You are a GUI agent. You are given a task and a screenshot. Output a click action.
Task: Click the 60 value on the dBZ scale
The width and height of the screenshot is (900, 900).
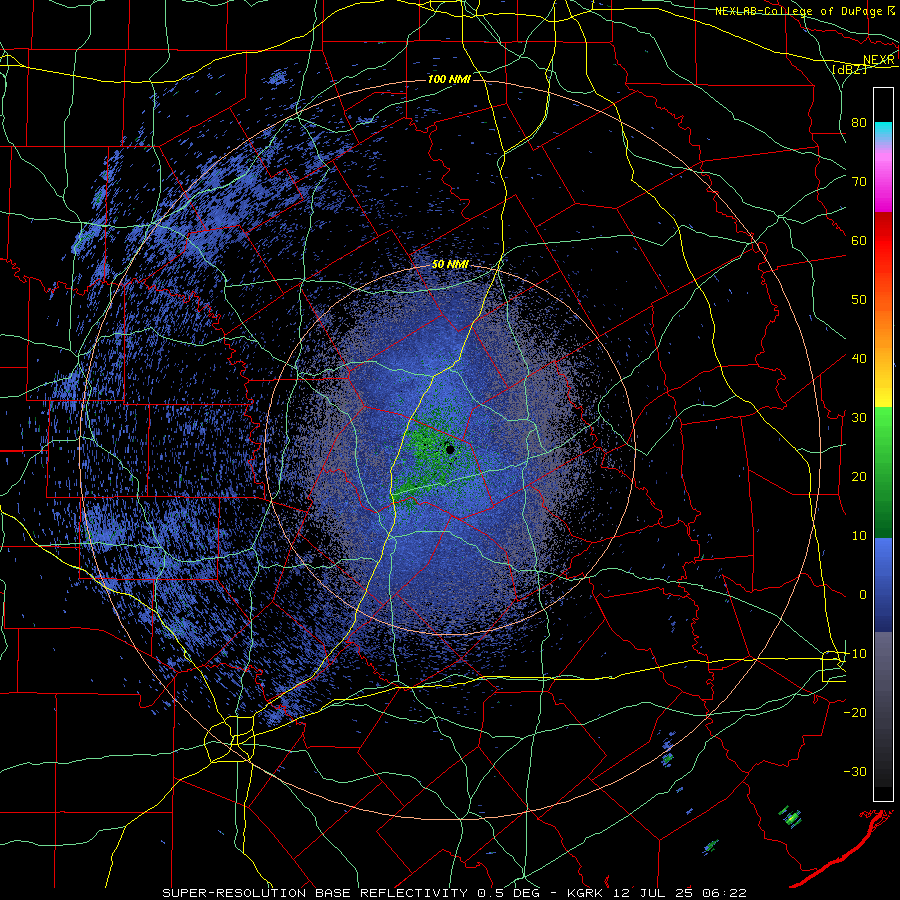(x=859, y=240)
